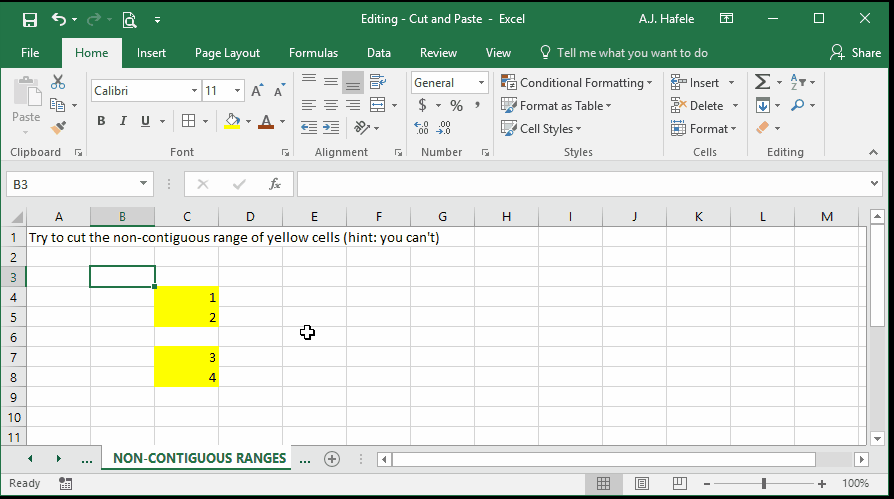Click the Copy icon in Clipboard group
The height and width of the screenshot is (499, 894).
(57, 105)
